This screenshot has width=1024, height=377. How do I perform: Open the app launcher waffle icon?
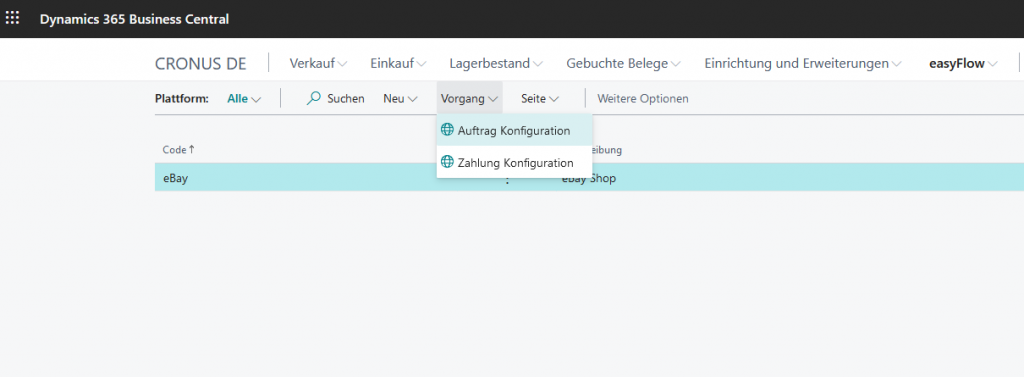pos(12,18)
